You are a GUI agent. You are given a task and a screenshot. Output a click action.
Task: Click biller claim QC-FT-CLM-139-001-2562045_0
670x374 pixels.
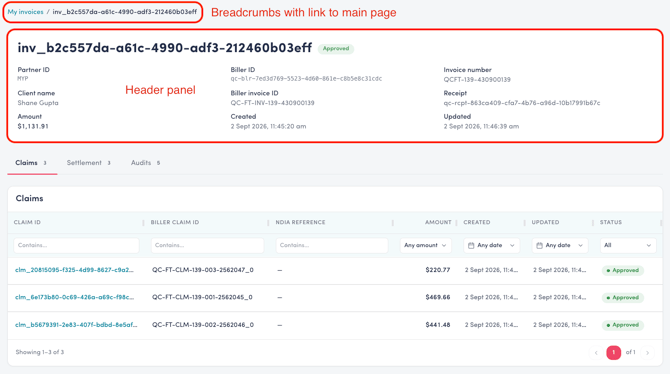coord(202,297)
